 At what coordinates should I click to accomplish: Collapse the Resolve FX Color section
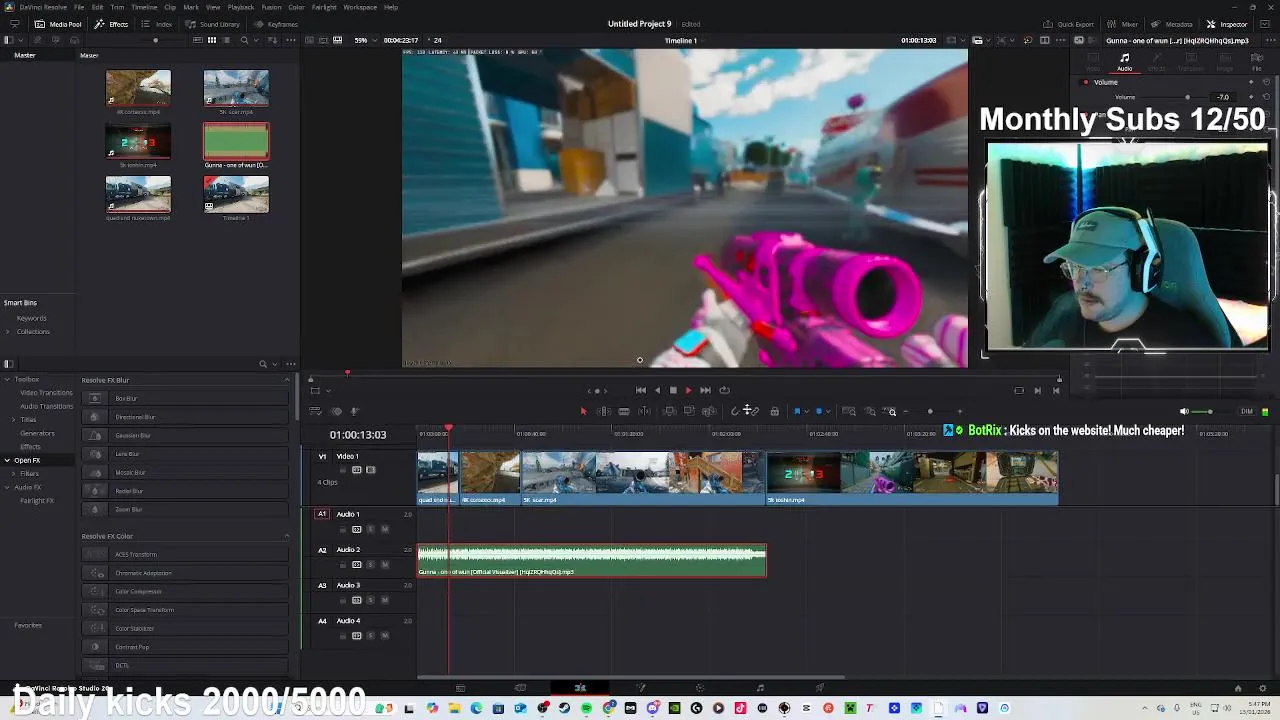287,536
